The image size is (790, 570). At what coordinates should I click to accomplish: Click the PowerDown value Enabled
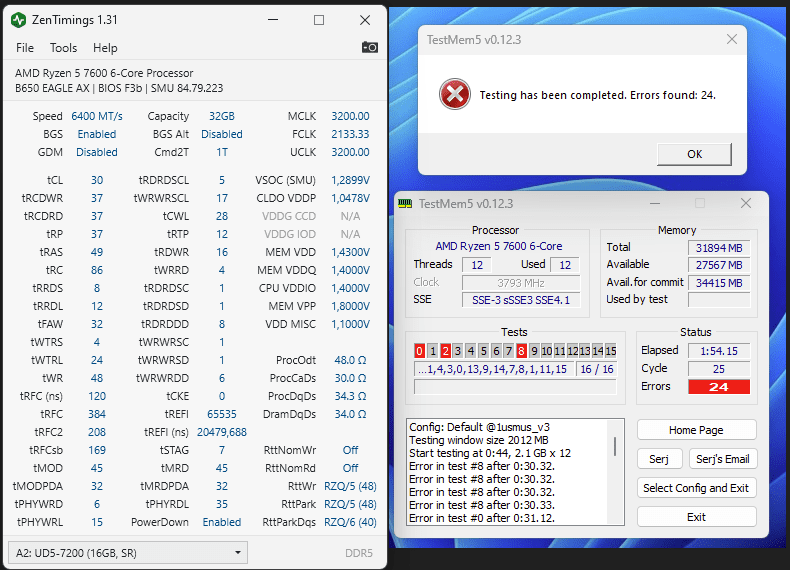(222, 522)
